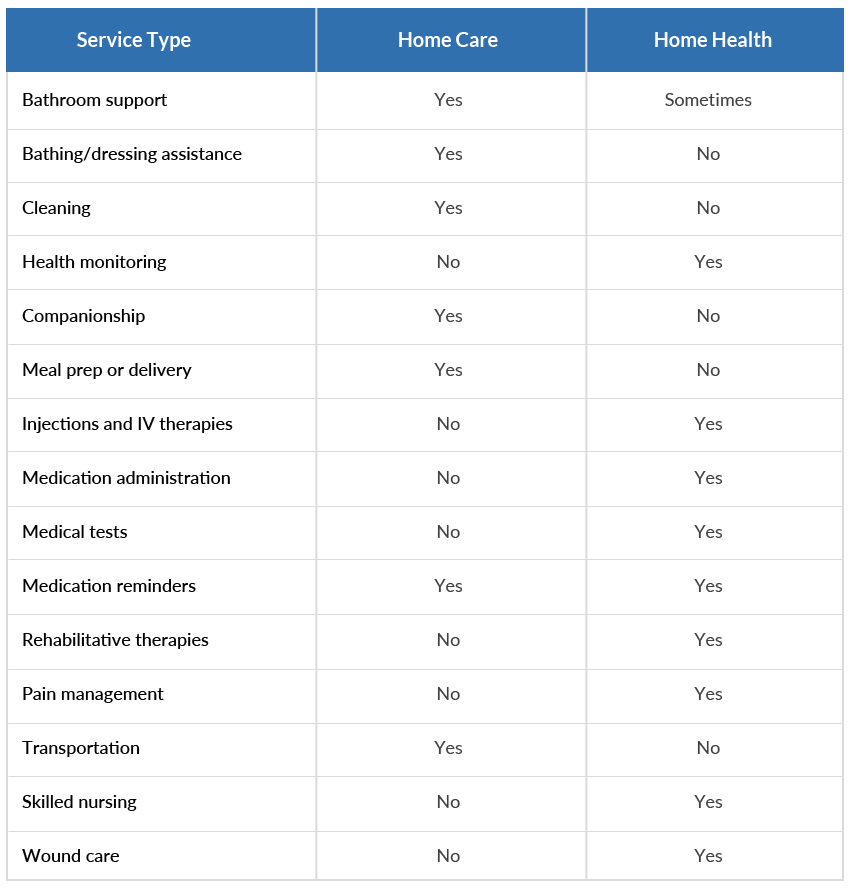Click the Cleaning service label

pos(56,208)
